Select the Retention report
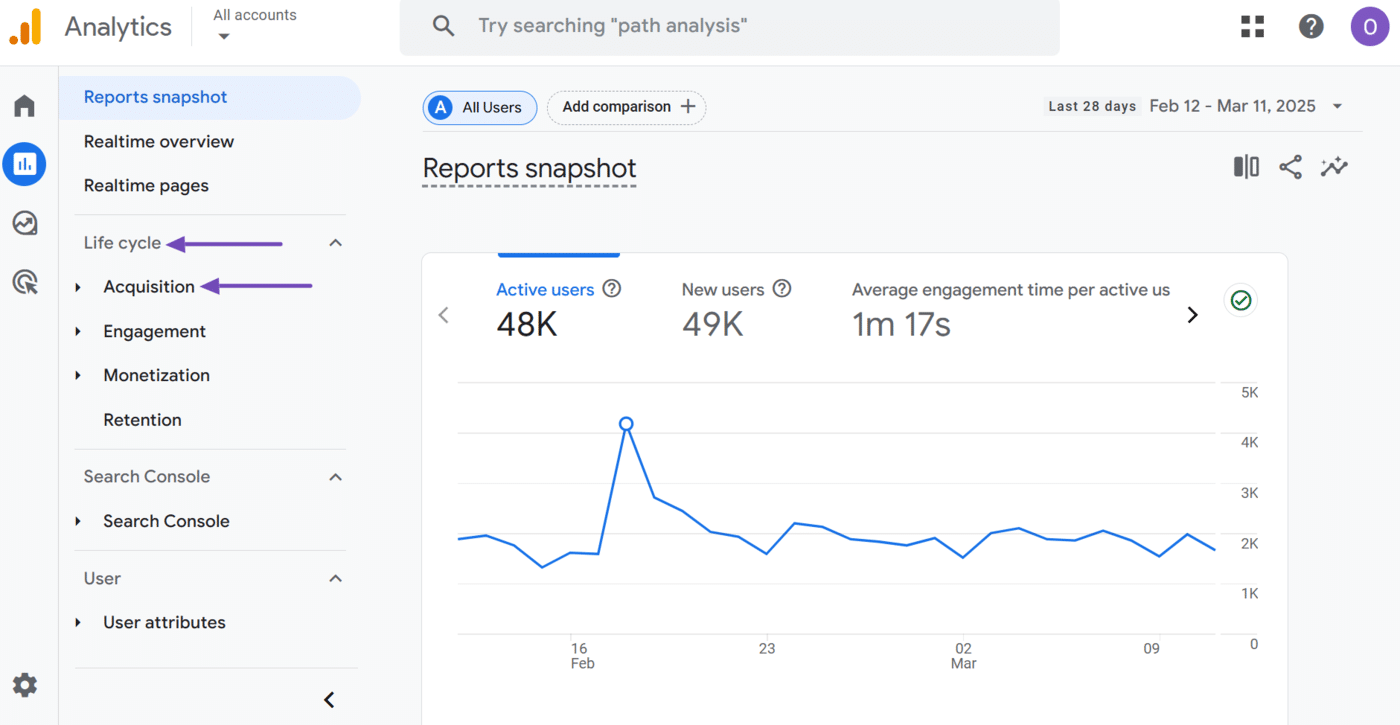This screenshot has width=1400, height=725. (x=142, y=420)
